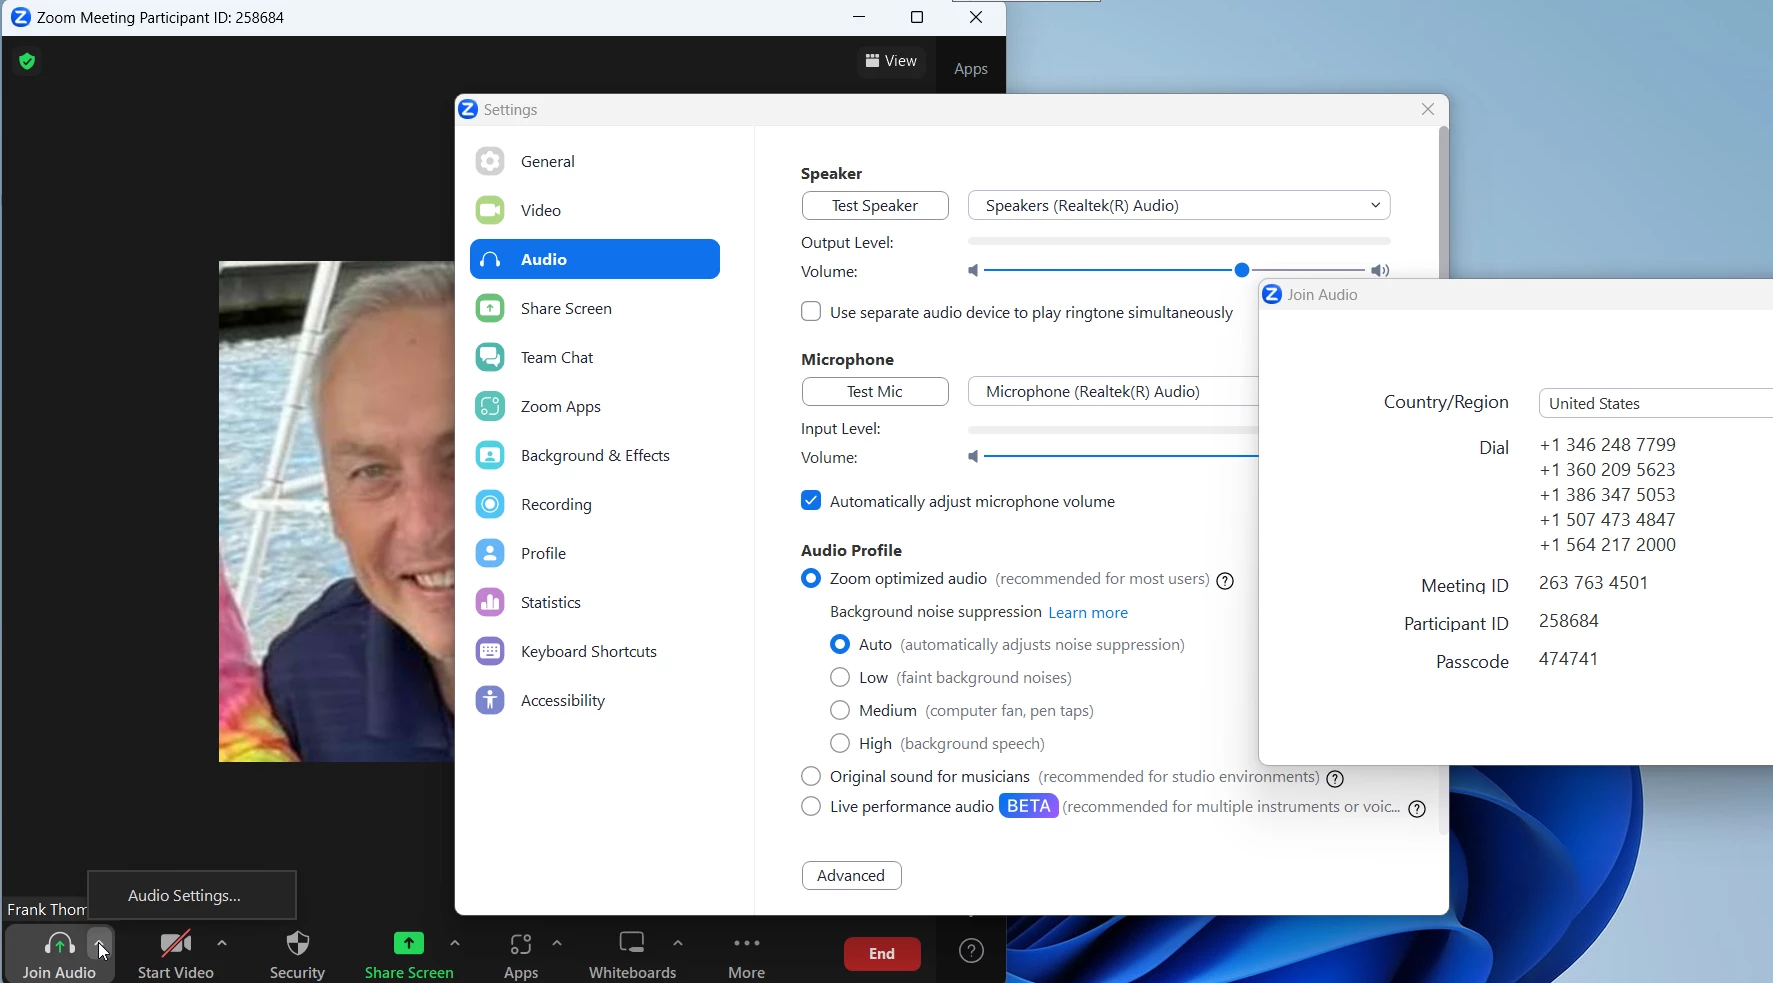Expand the Speakers (Realtek(R) Audio) dropdown
Image resolution: width=1773 pixels, height=983 pixels.
[x=1180, y=206]
